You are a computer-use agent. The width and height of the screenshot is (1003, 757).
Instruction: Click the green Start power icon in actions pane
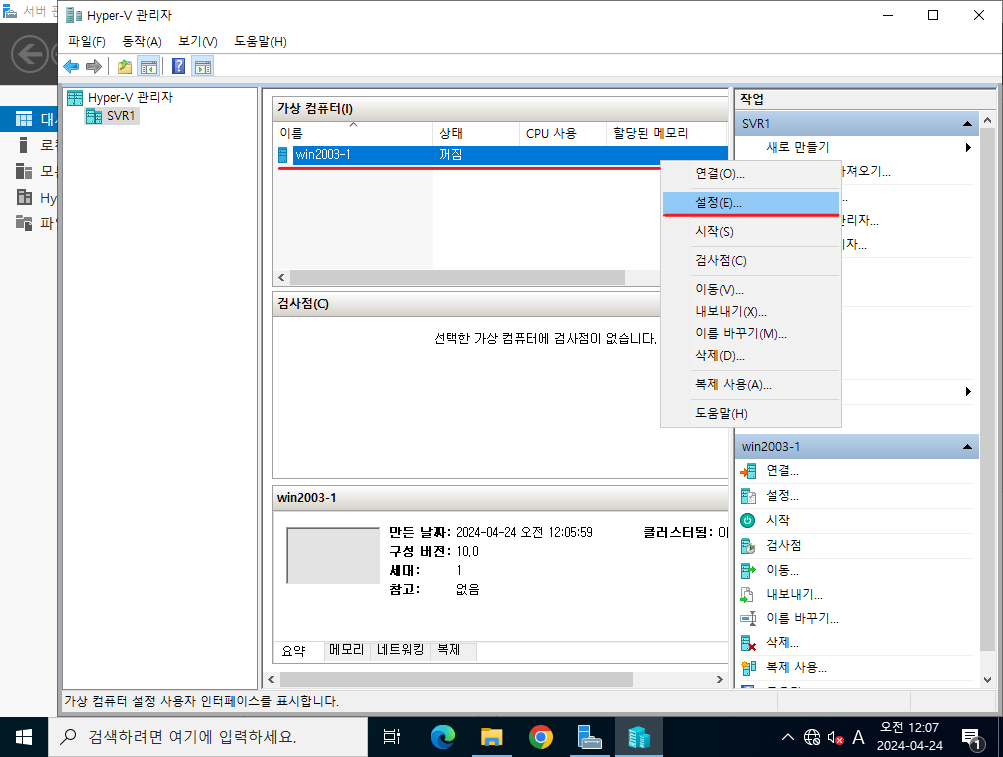click(747, 520)
